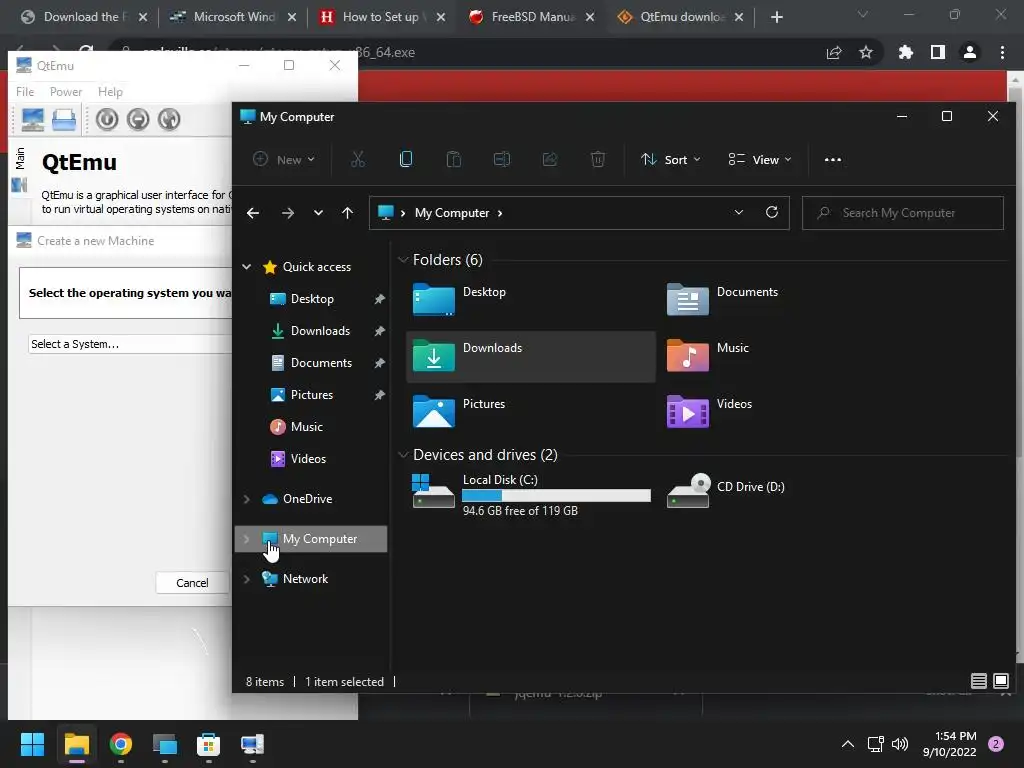Switch to details view icon in status bar
The width and height of the screenshot is (1024, 768).
978,681
